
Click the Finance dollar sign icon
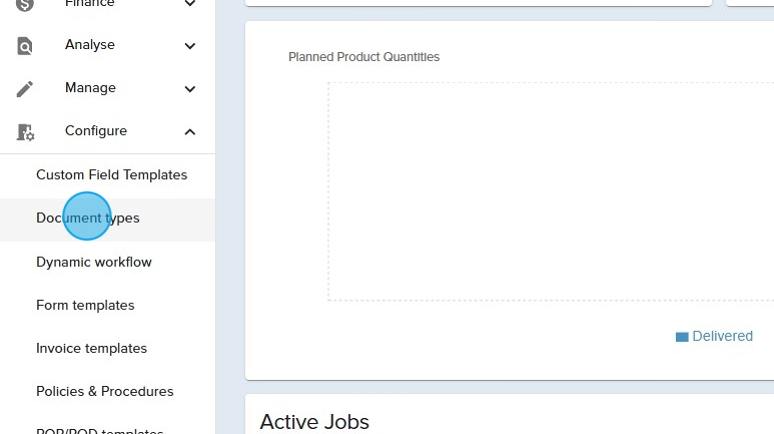pyautogui.click(x=25, y=4)
